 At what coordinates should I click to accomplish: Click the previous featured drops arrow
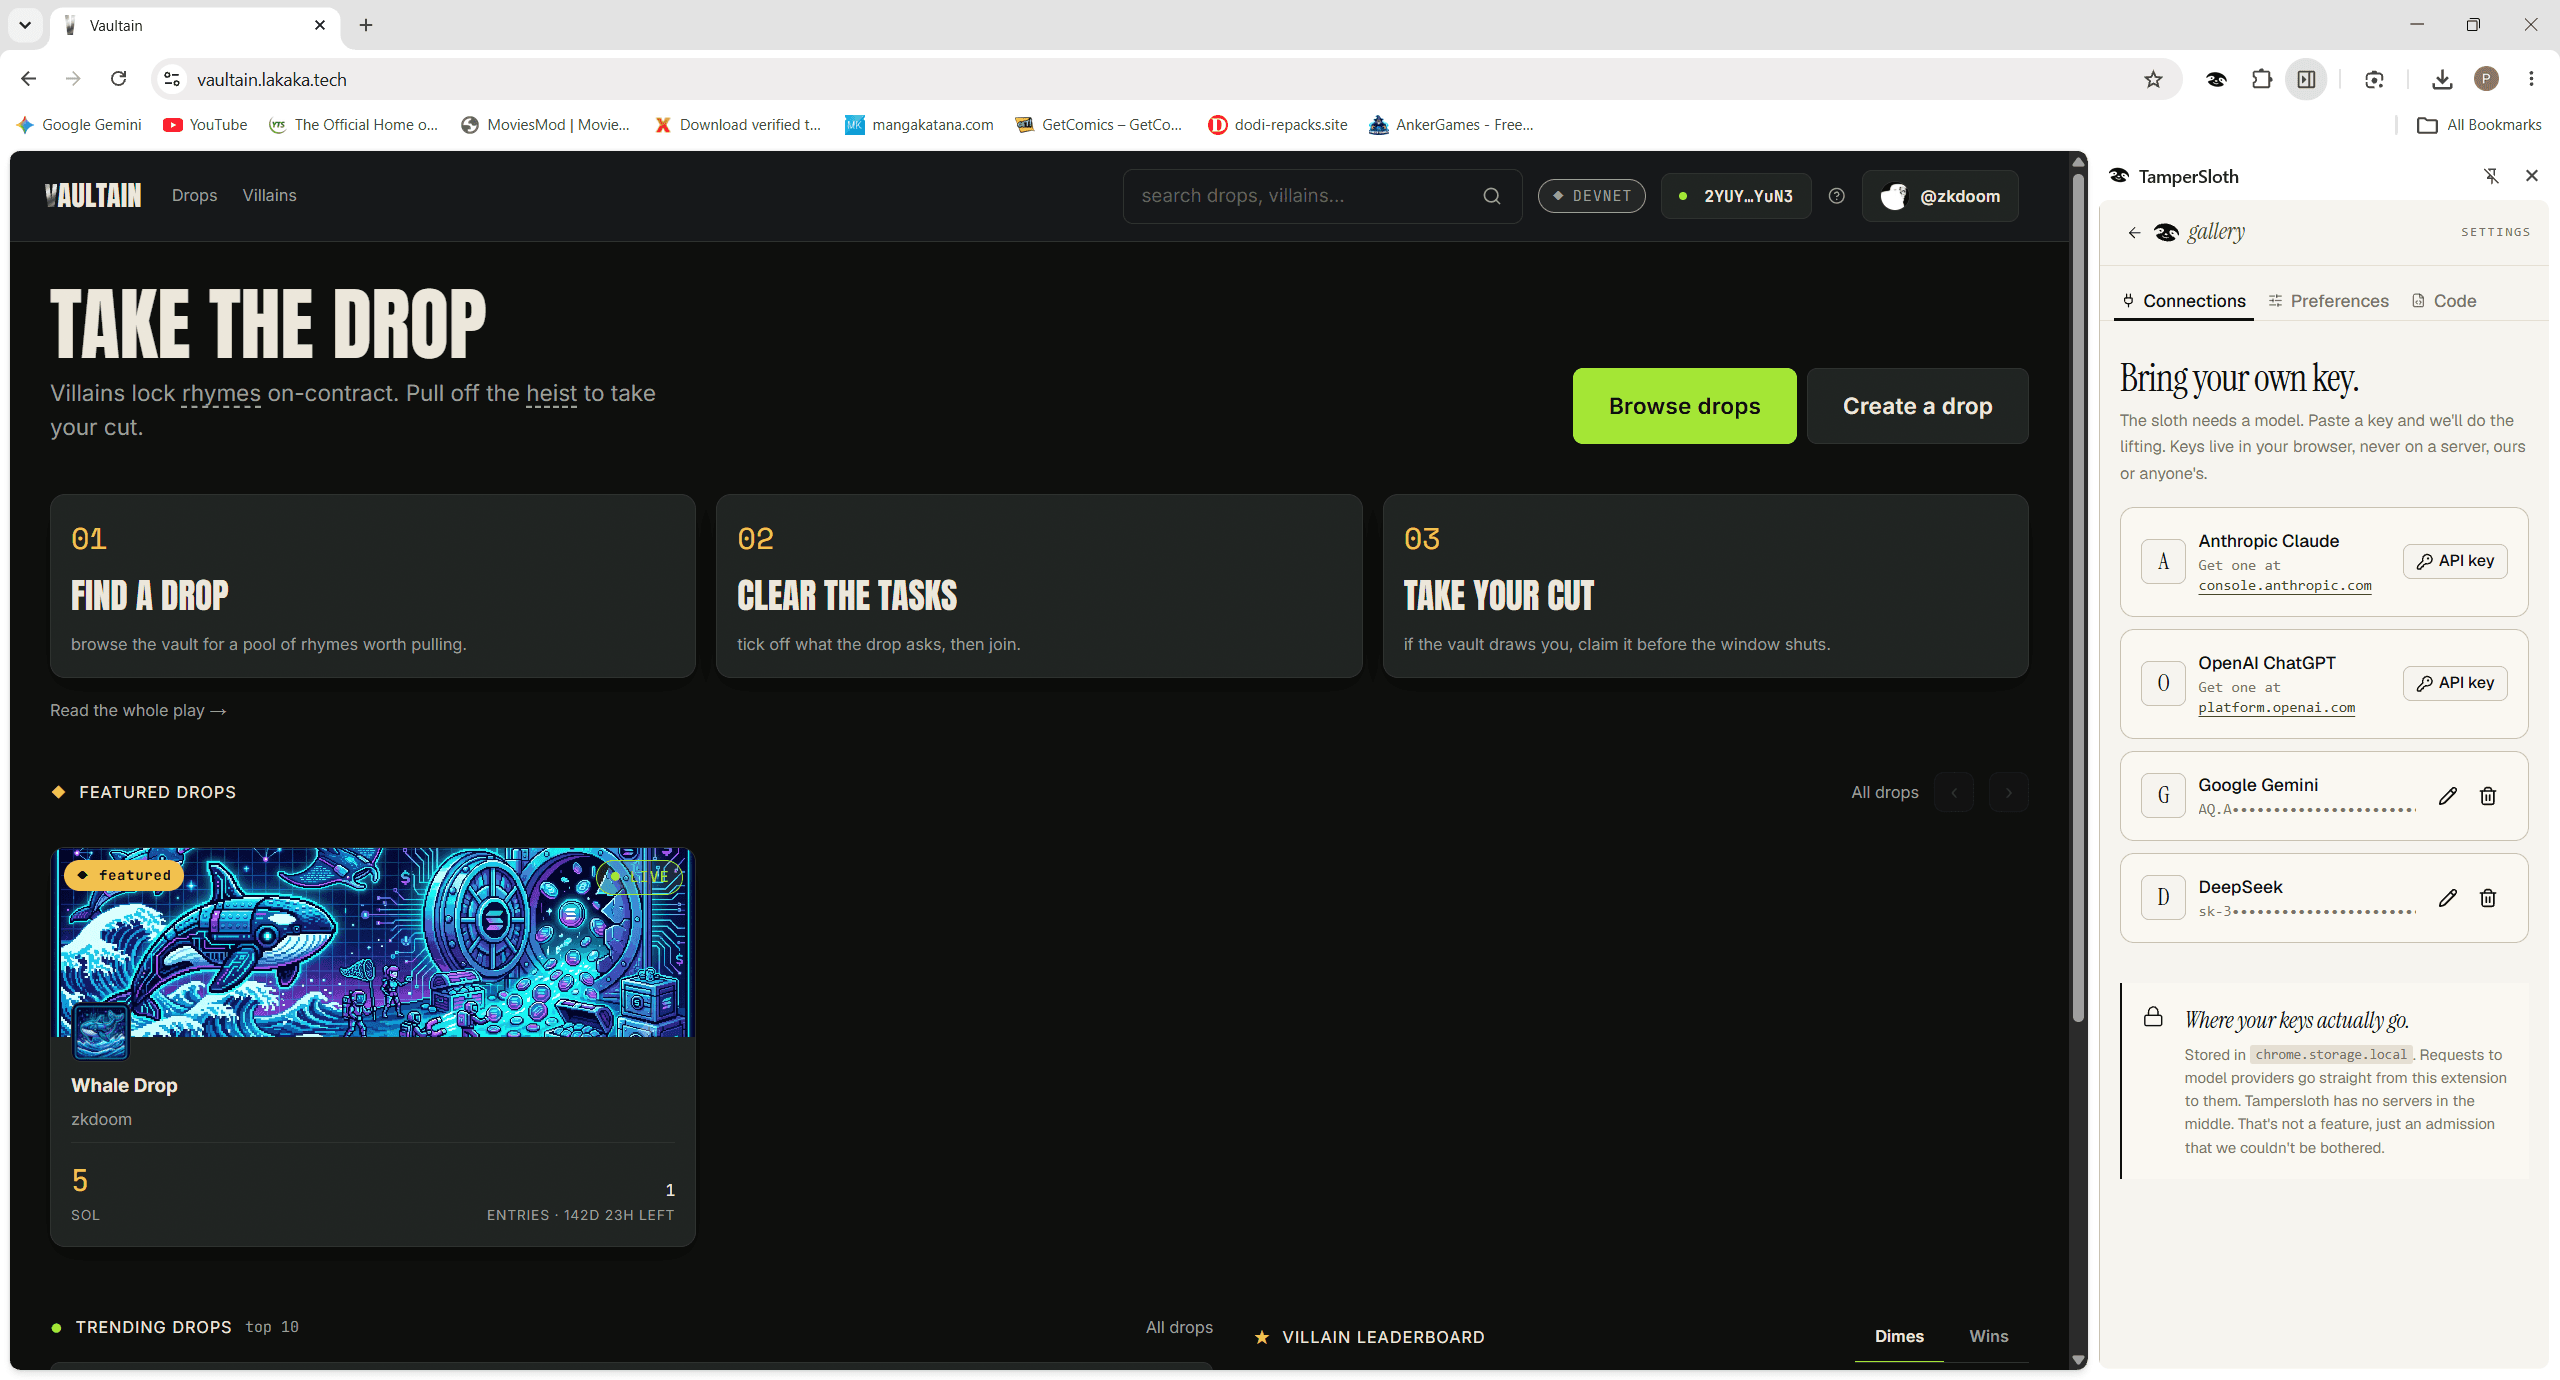(1954, 792)
